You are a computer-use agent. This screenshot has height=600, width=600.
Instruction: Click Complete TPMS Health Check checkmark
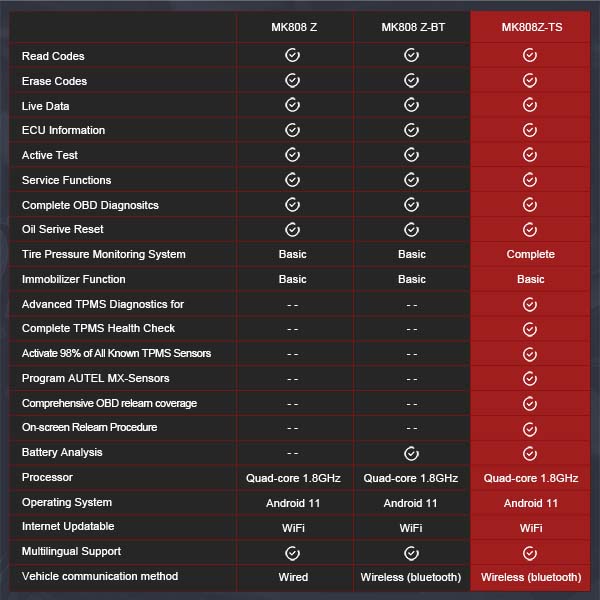point(530,329)
